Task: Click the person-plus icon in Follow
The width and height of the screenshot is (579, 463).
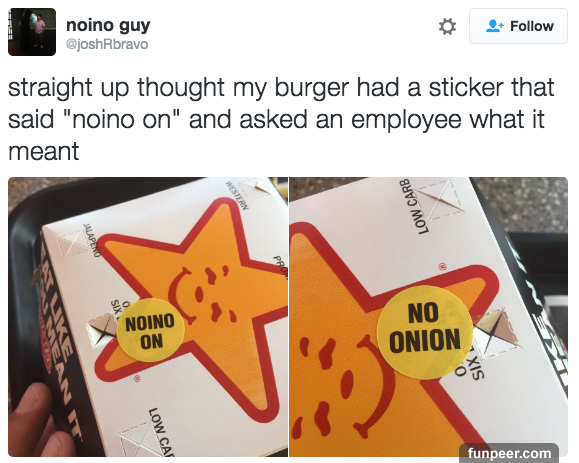Action: [494, 26]
